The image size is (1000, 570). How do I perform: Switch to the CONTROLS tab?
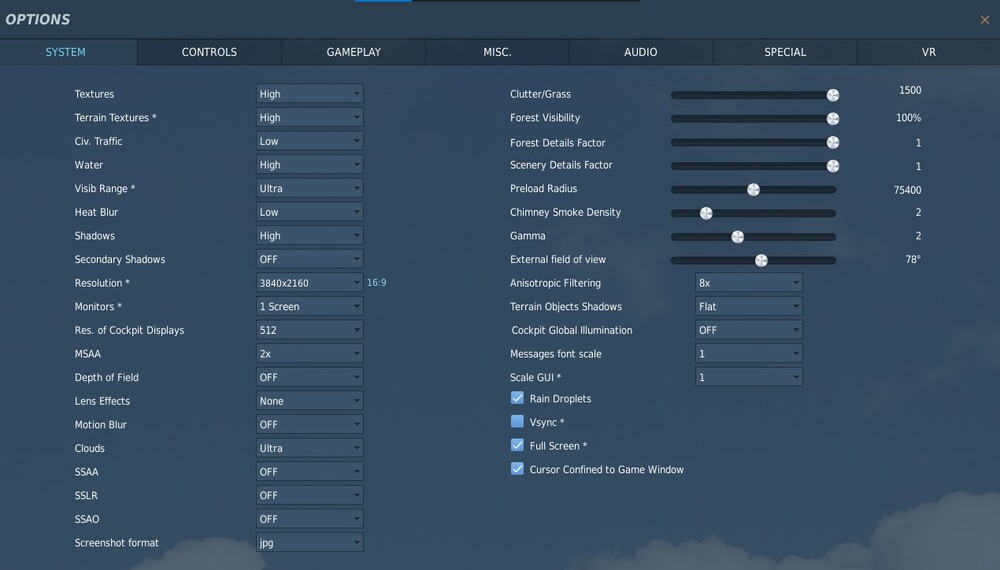click(209, 52)
